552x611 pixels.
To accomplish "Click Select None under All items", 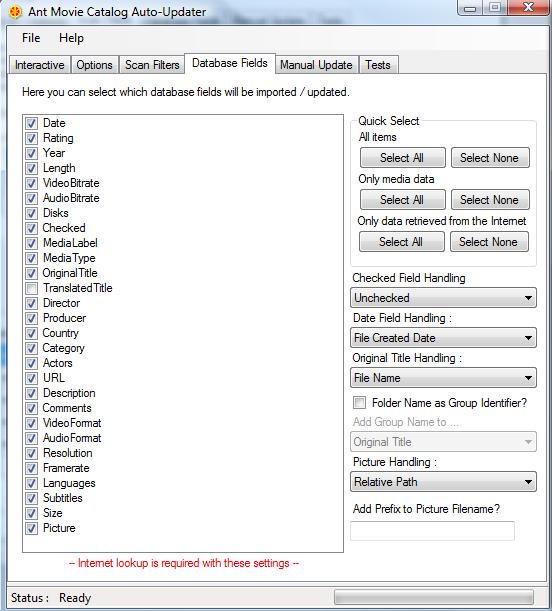I will tap(490, 158).
